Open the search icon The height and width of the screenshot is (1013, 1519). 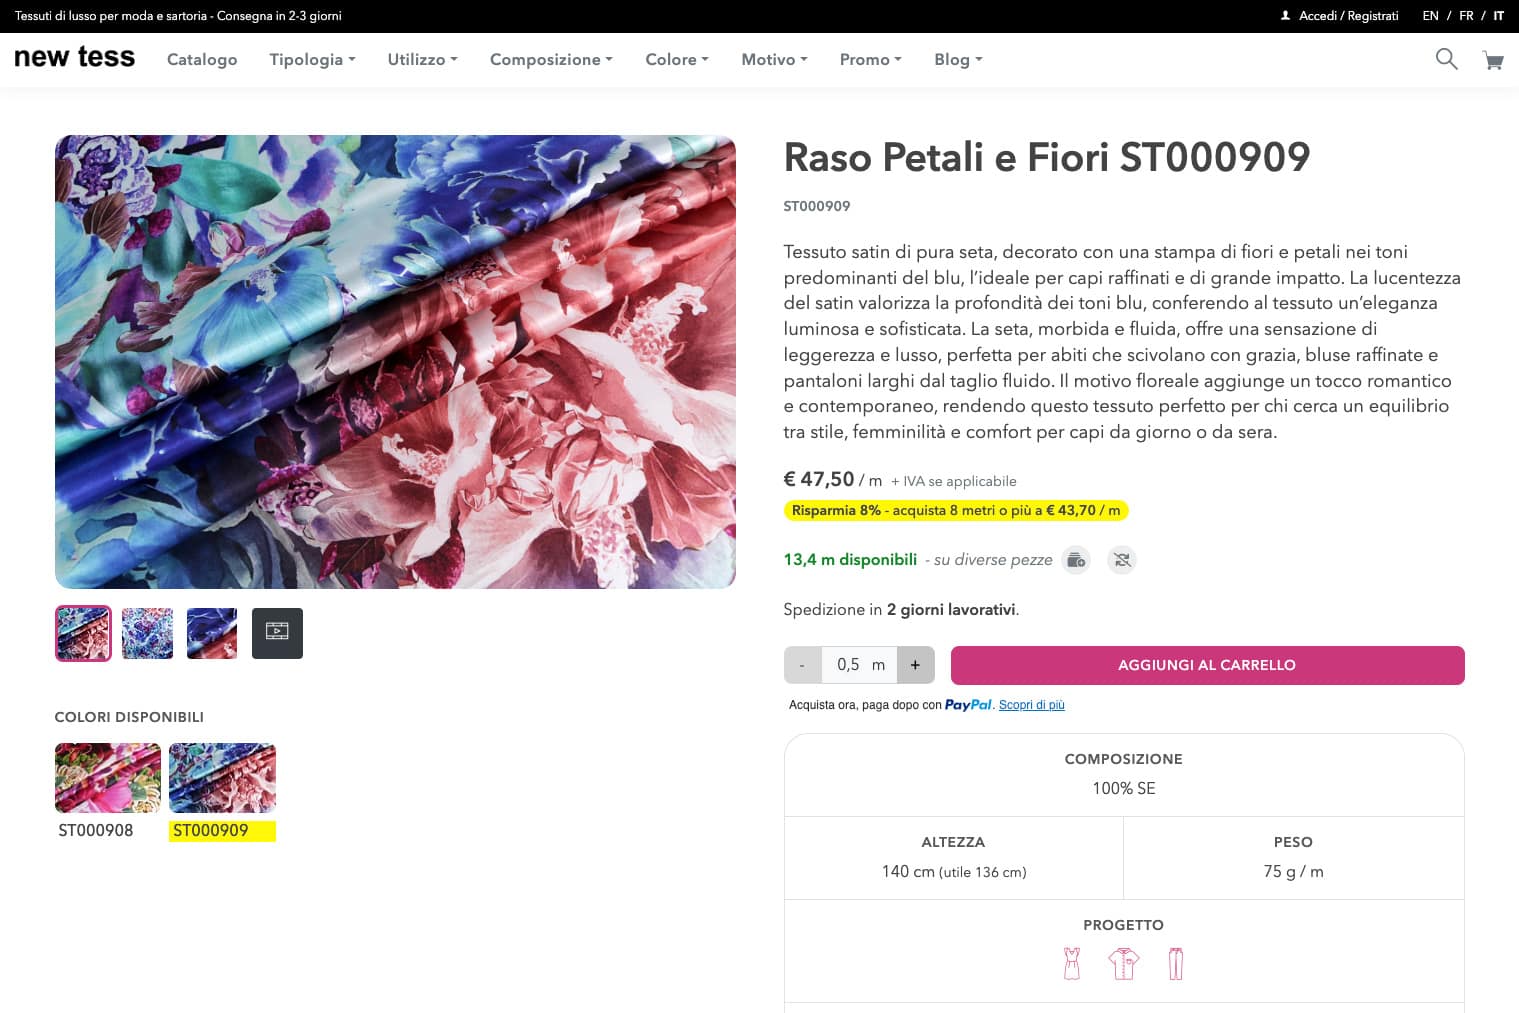point(1446,59)
